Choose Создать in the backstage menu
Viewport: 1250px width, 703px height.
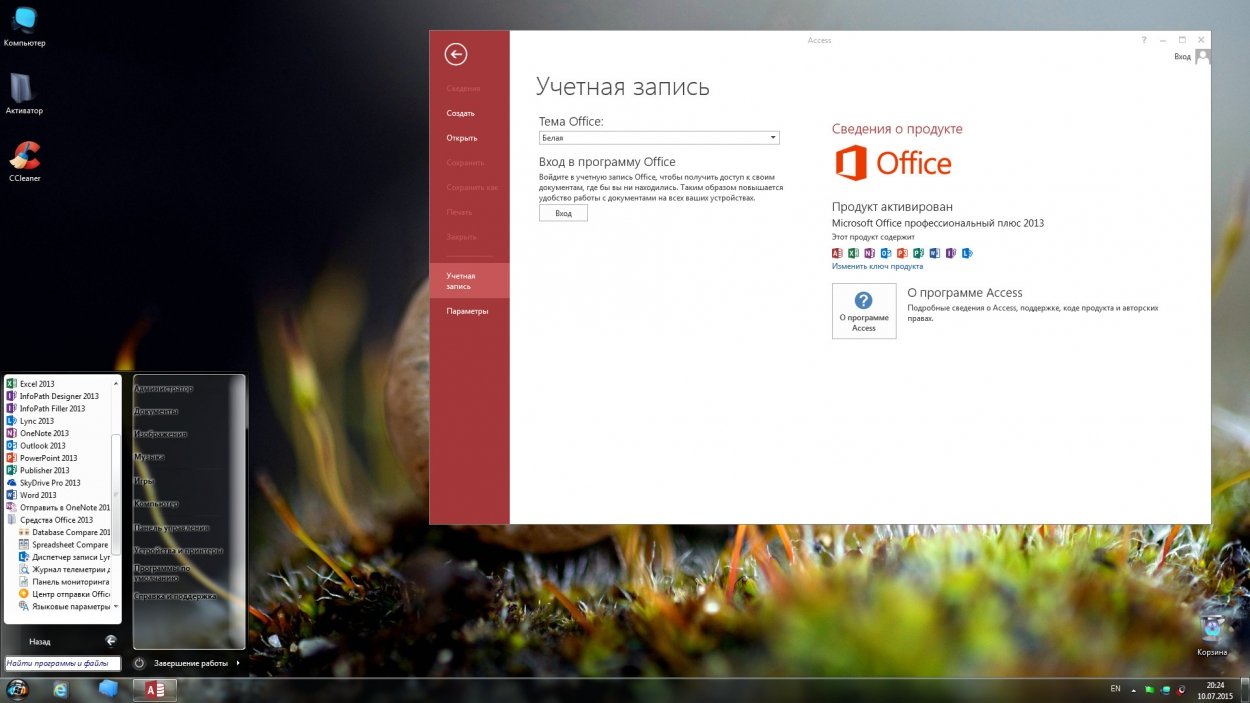460,113
